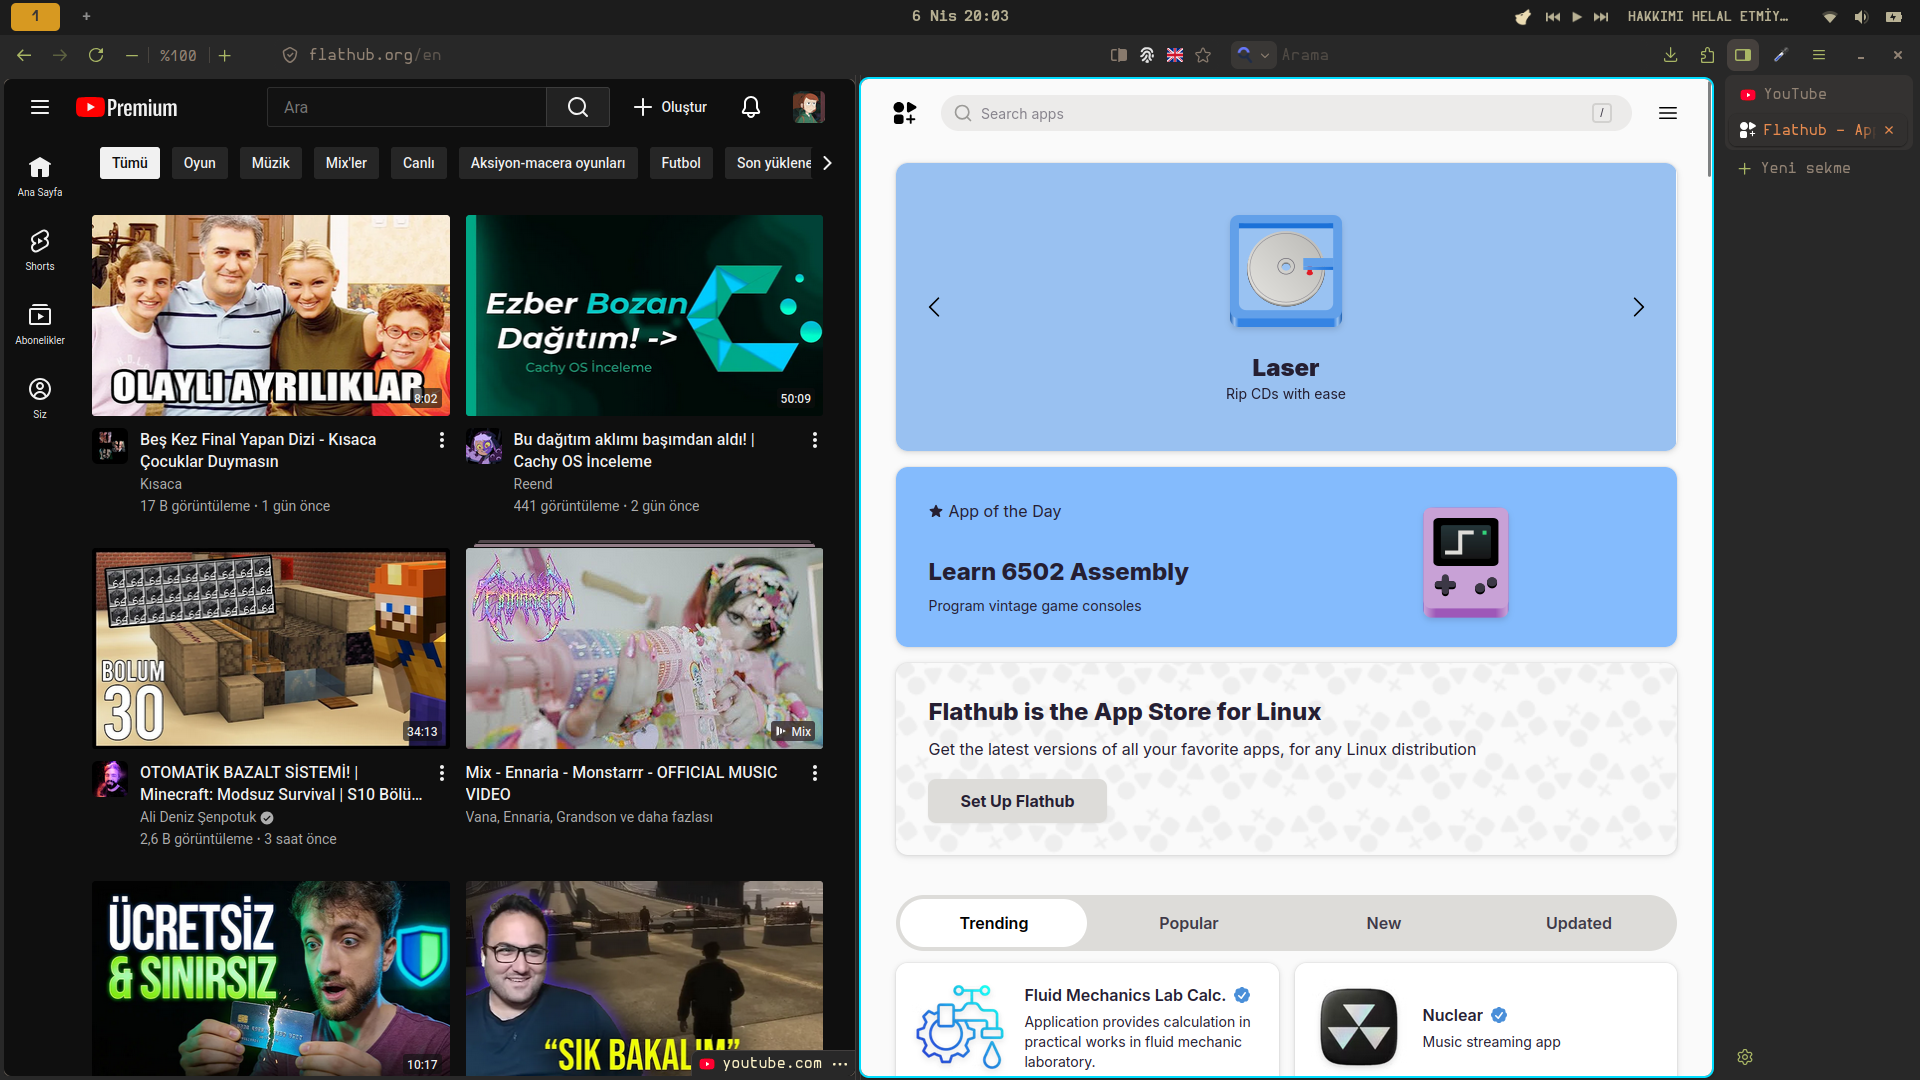Image resolution: width=1920 pixels, height=1080 pixels.
Task: Show more YouTube category chips with the arrow
Action: 827,163
